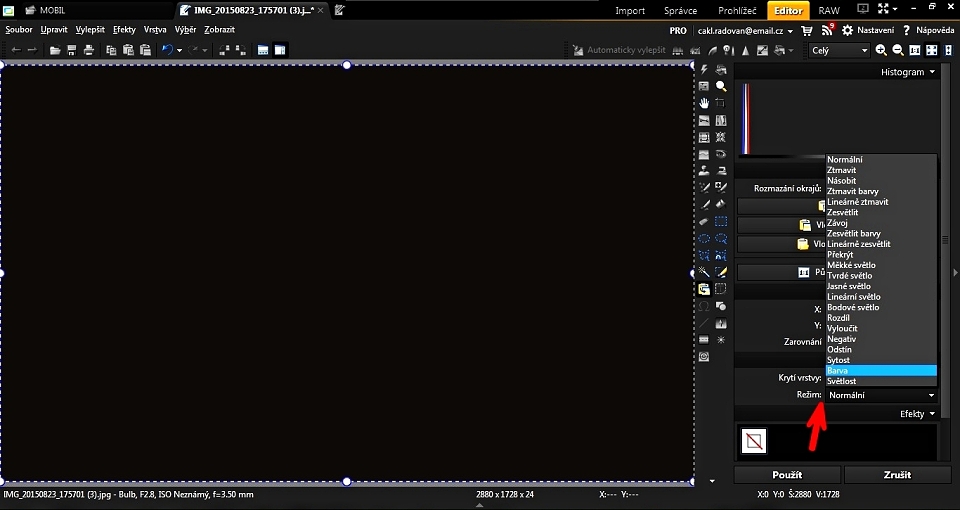Open the RSS news feed icon
Image resolution: width=960 pixels, height=510 pixels.
(827, 31)
